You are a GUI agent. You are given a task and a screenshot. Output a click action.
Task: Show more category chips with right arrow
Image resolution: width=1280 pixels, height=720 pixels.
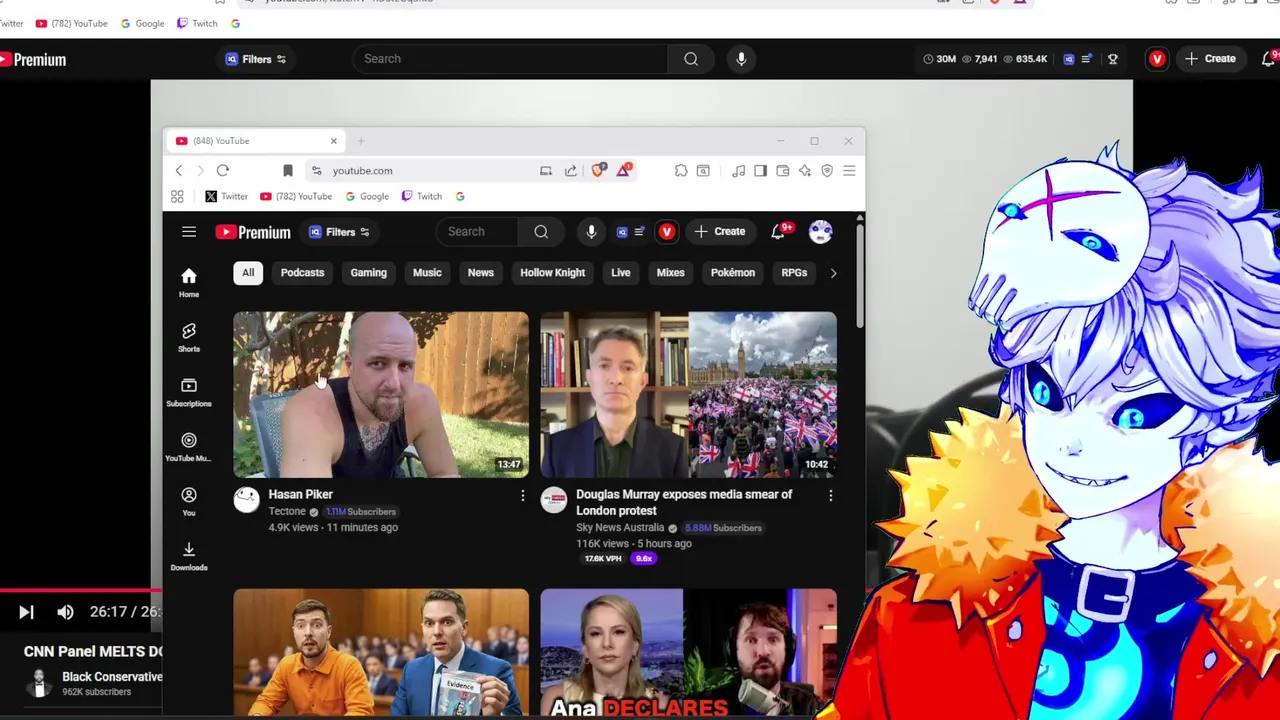[833, 273]
